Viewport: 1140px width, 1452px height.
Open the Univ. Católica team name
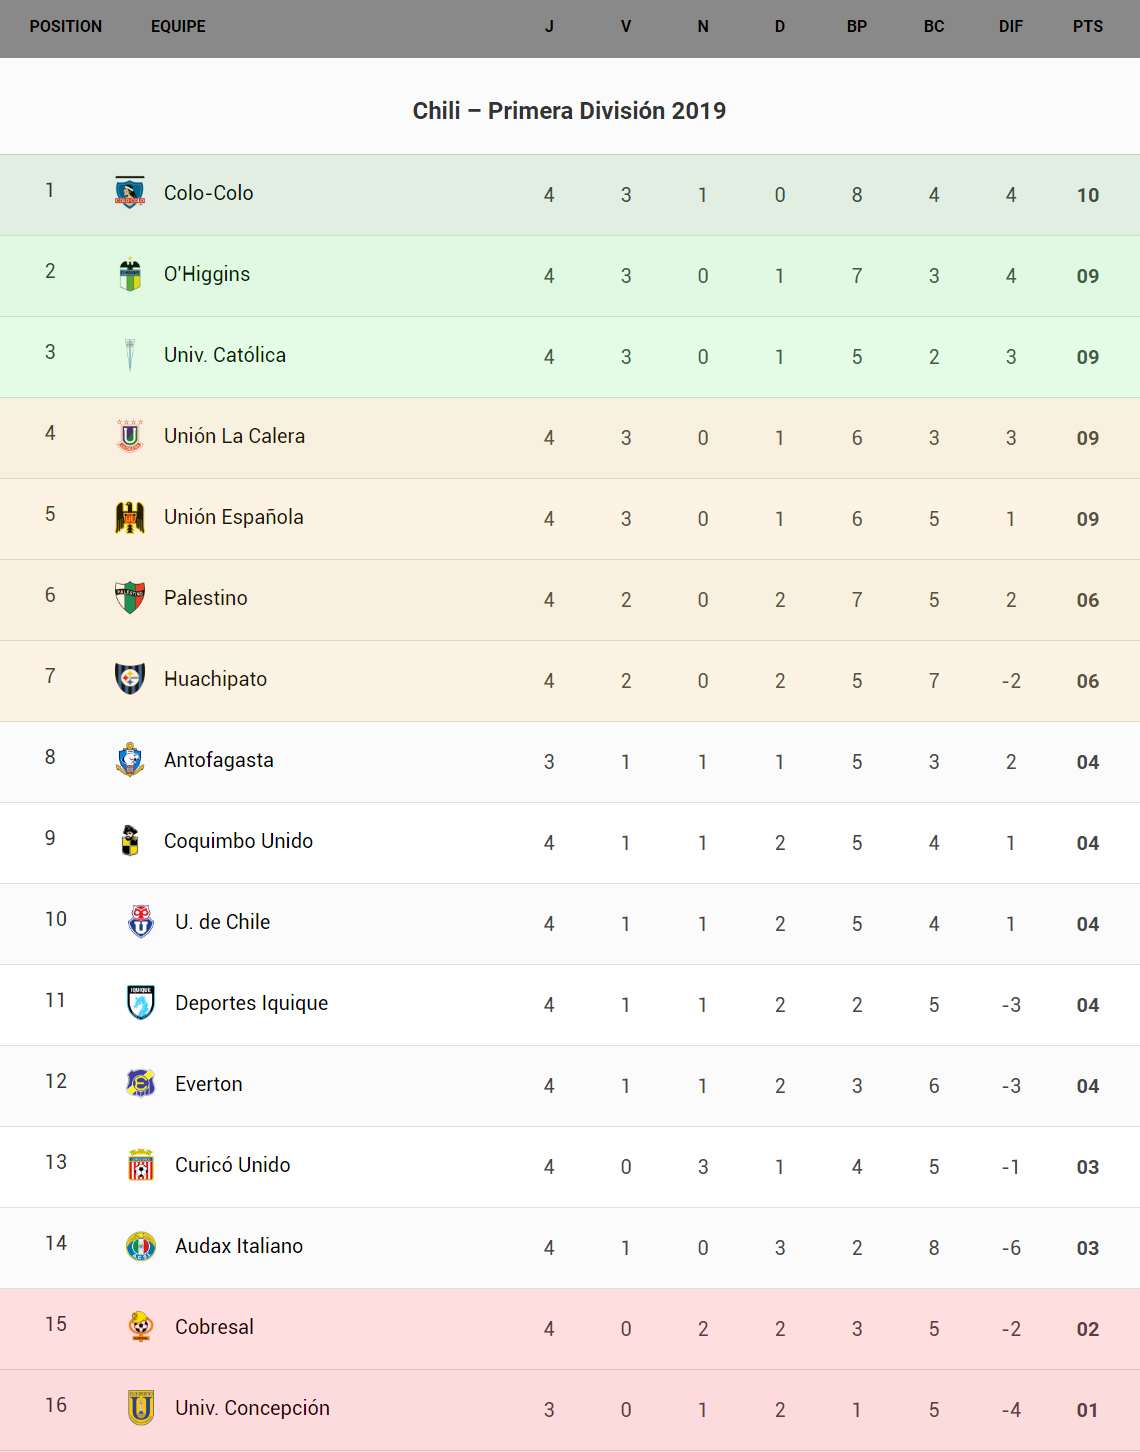(225, 355)
